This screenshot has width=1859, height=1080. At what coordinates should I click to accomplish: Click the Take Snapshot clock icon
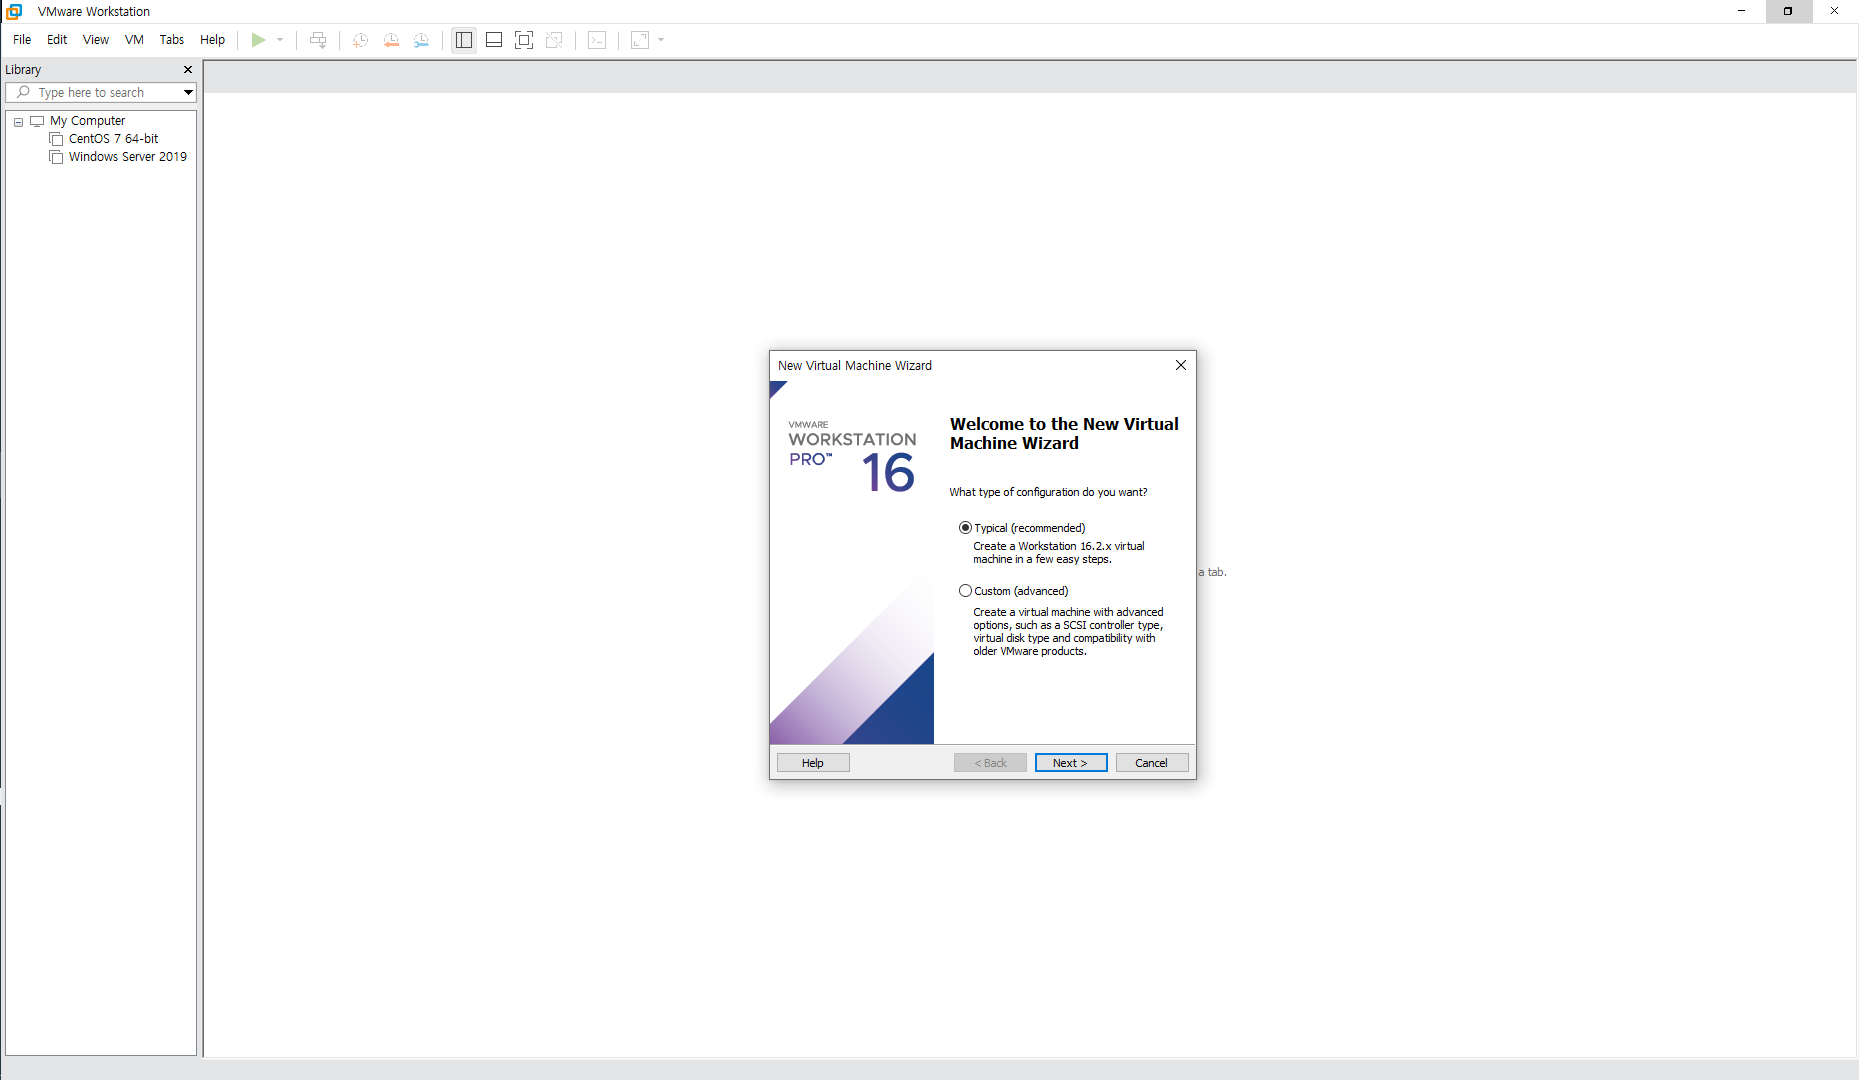[x=360, y=40]
